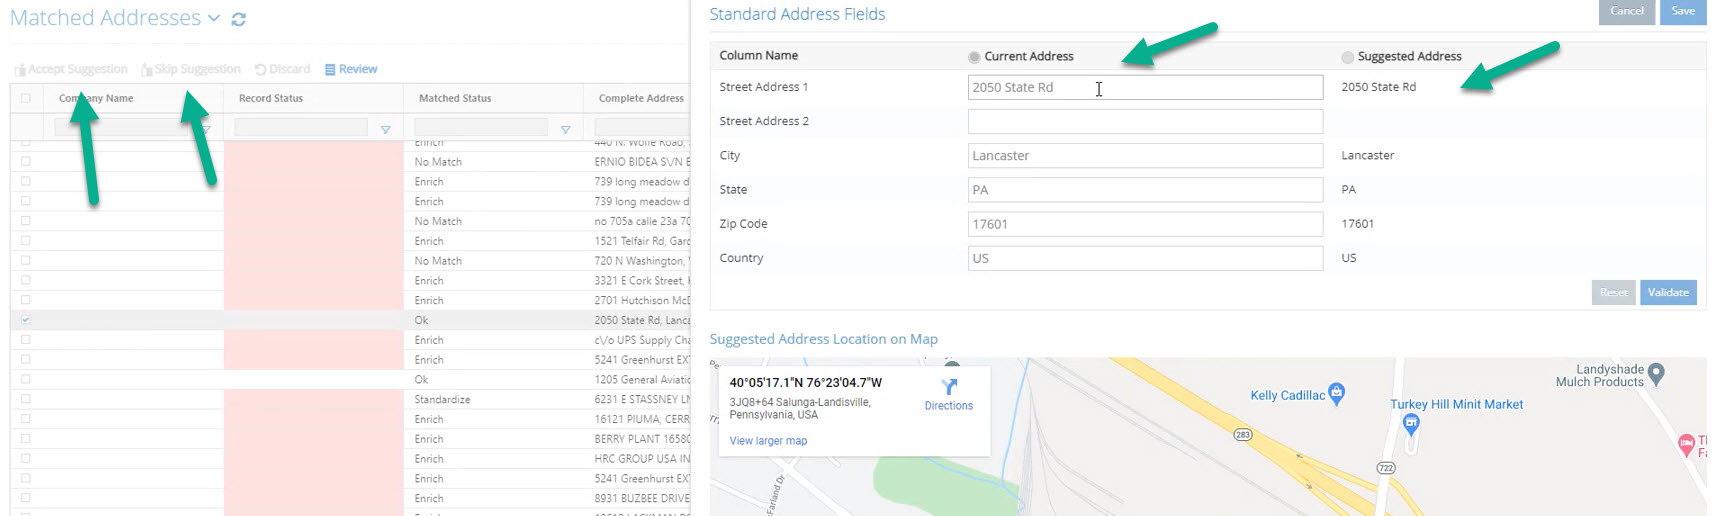This screenshot has width=1716, height=516.
Task: Click the Skip Suggestion toolbar action
Action: pos(191,69)
